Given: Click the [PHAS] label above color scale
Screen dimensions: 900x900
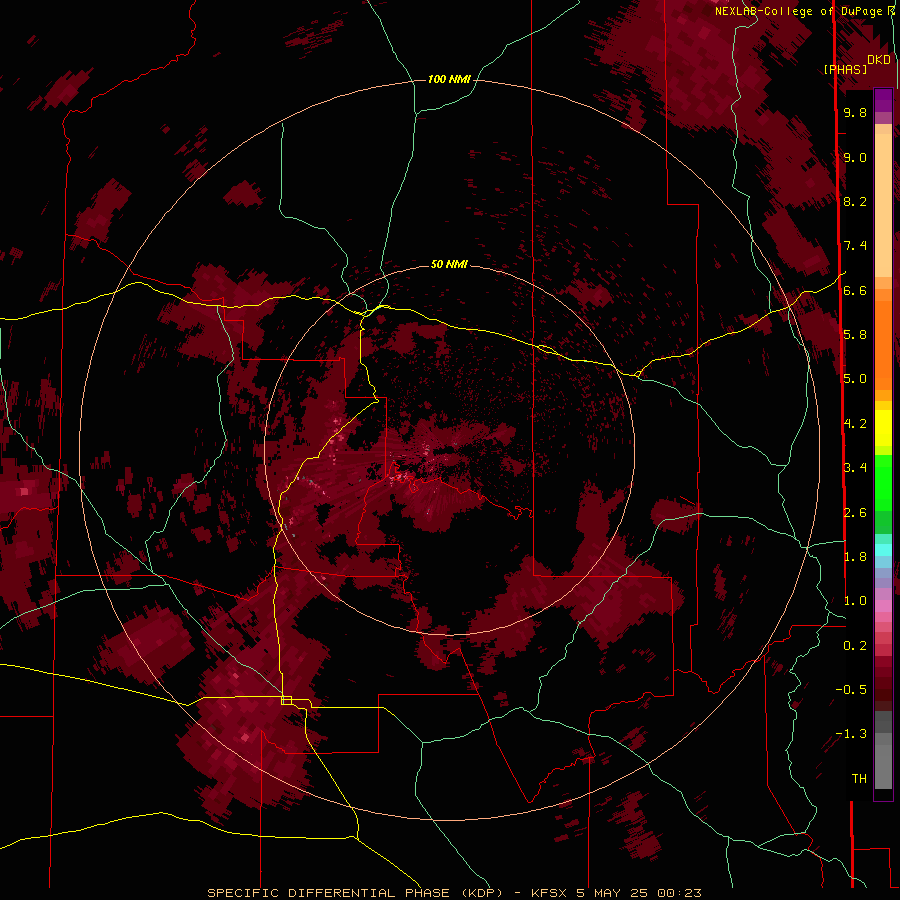Looking at the screenshot, I should [845, 70].
